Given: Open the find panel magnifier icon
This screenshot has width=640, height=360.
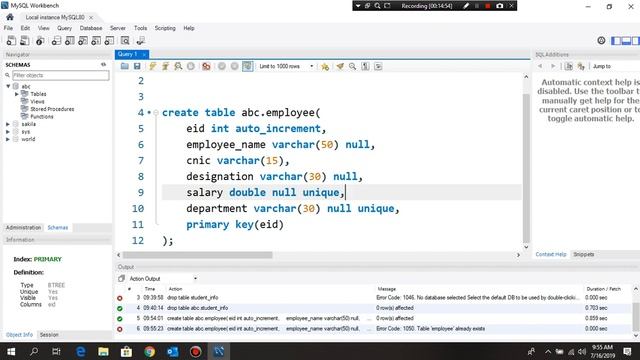Looking at the screenshot, I should 352,66.
